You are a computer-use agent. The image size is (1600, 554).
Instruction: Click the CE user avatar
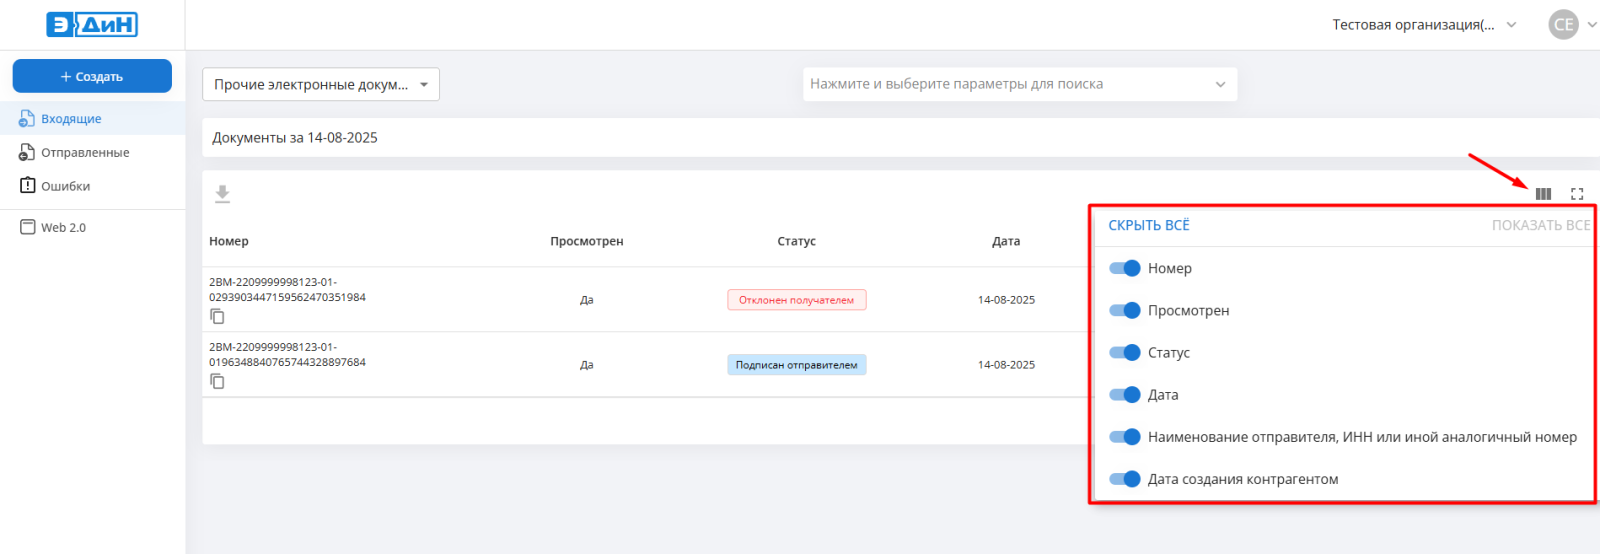click(x=1563, y=25)
